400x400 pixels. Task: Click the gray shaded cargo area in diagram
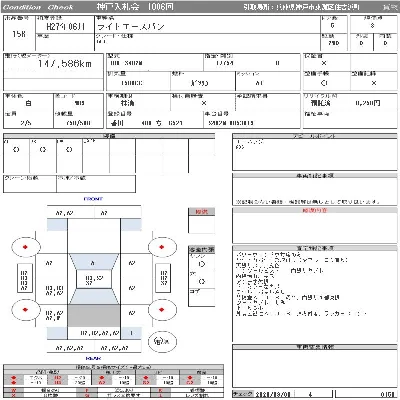[94, 315]
